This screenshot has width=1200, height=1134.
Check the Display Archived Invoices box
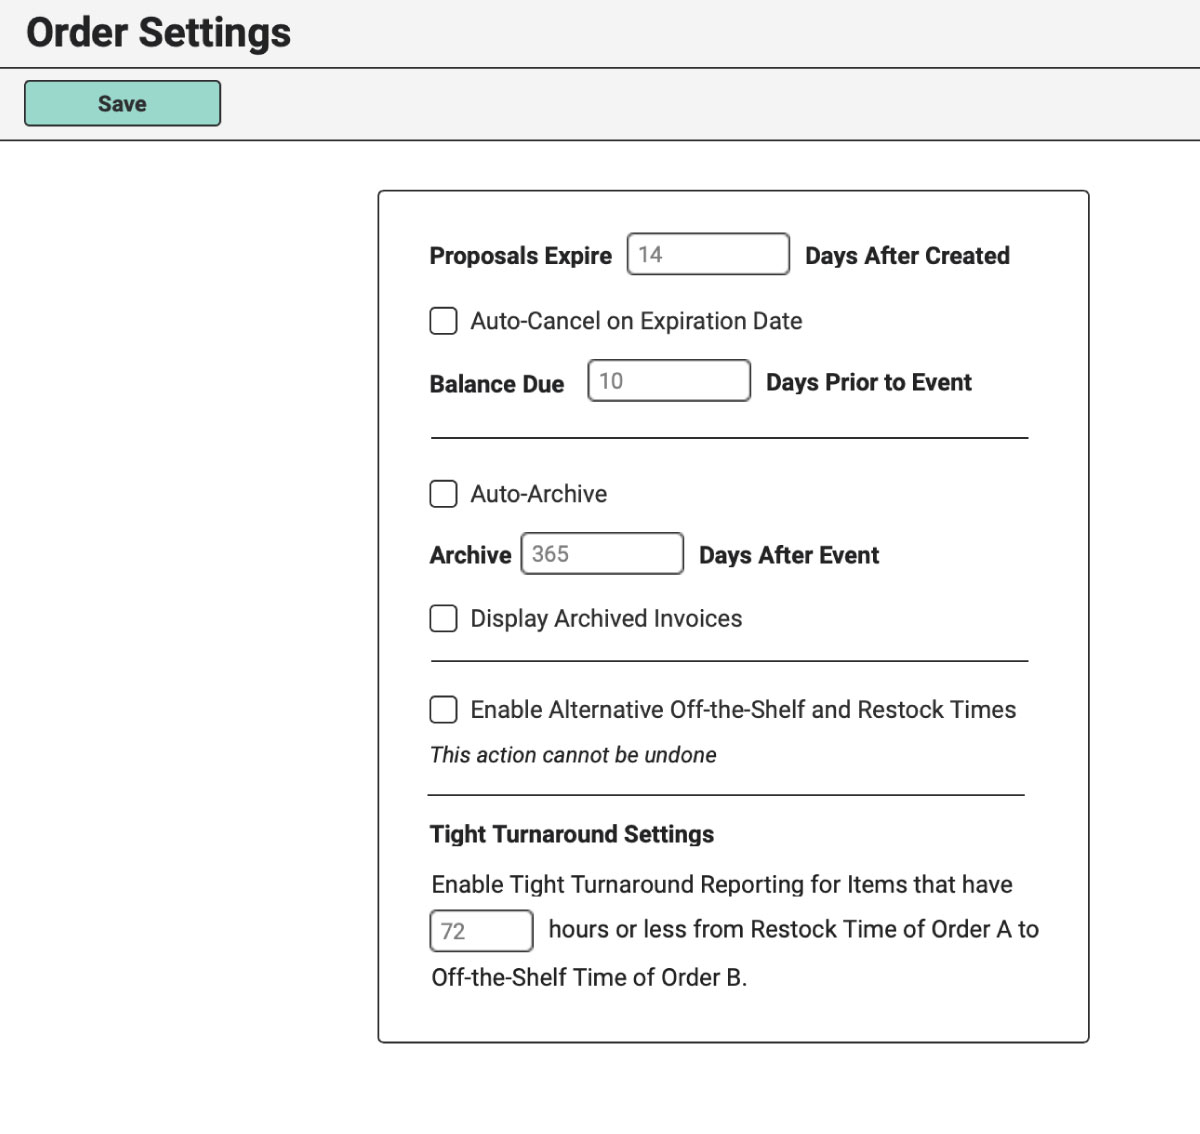click(443, 618)
